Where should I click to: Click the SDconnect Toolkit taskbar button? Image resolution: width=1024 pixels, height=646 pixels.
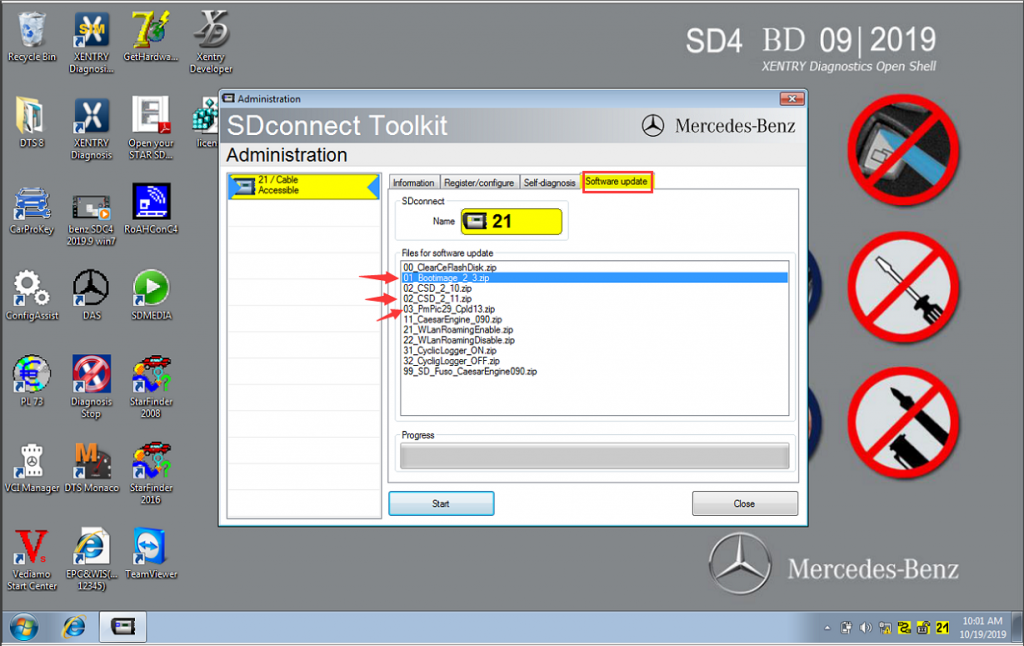tap(122, 627)
